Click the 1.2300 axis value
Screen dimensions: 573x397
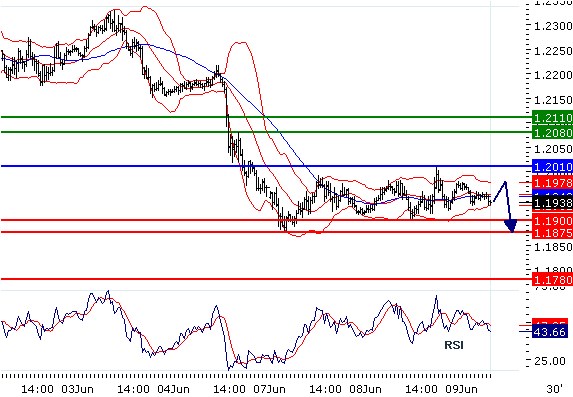tap(553, 26)
